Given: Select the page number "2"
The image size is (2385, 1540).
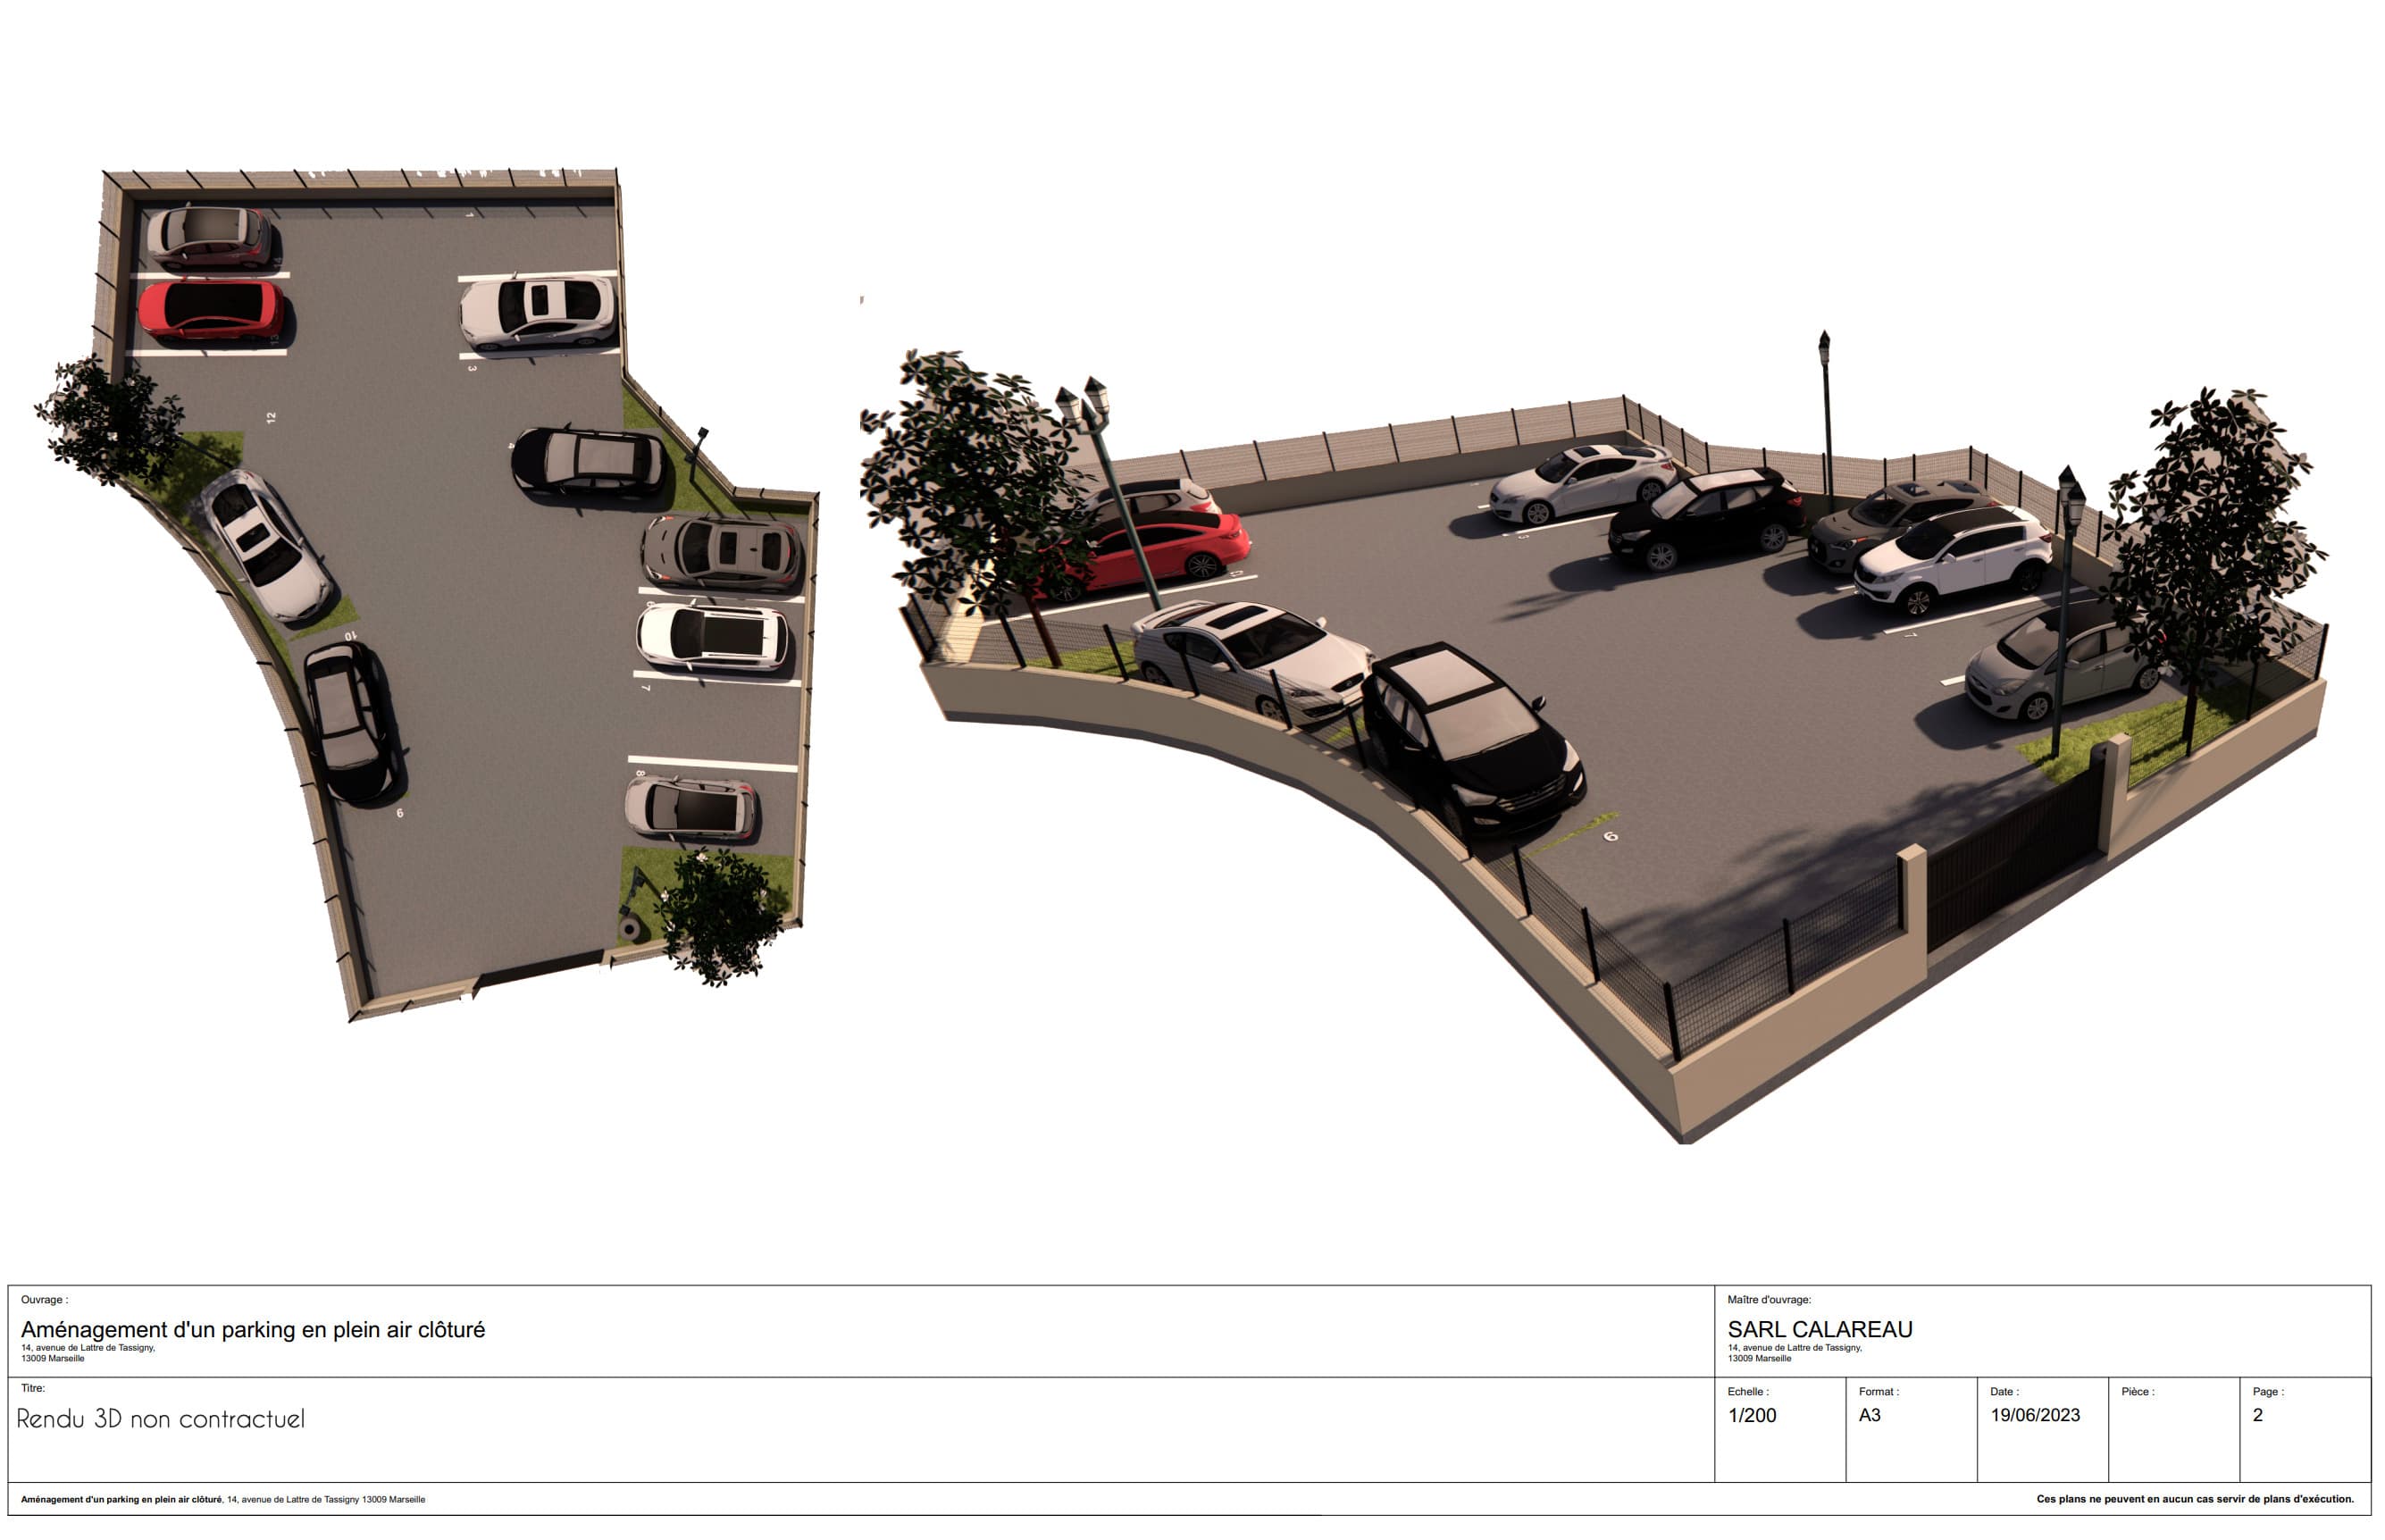Looking at the screenshot, I should [x=2258, y=1416].
